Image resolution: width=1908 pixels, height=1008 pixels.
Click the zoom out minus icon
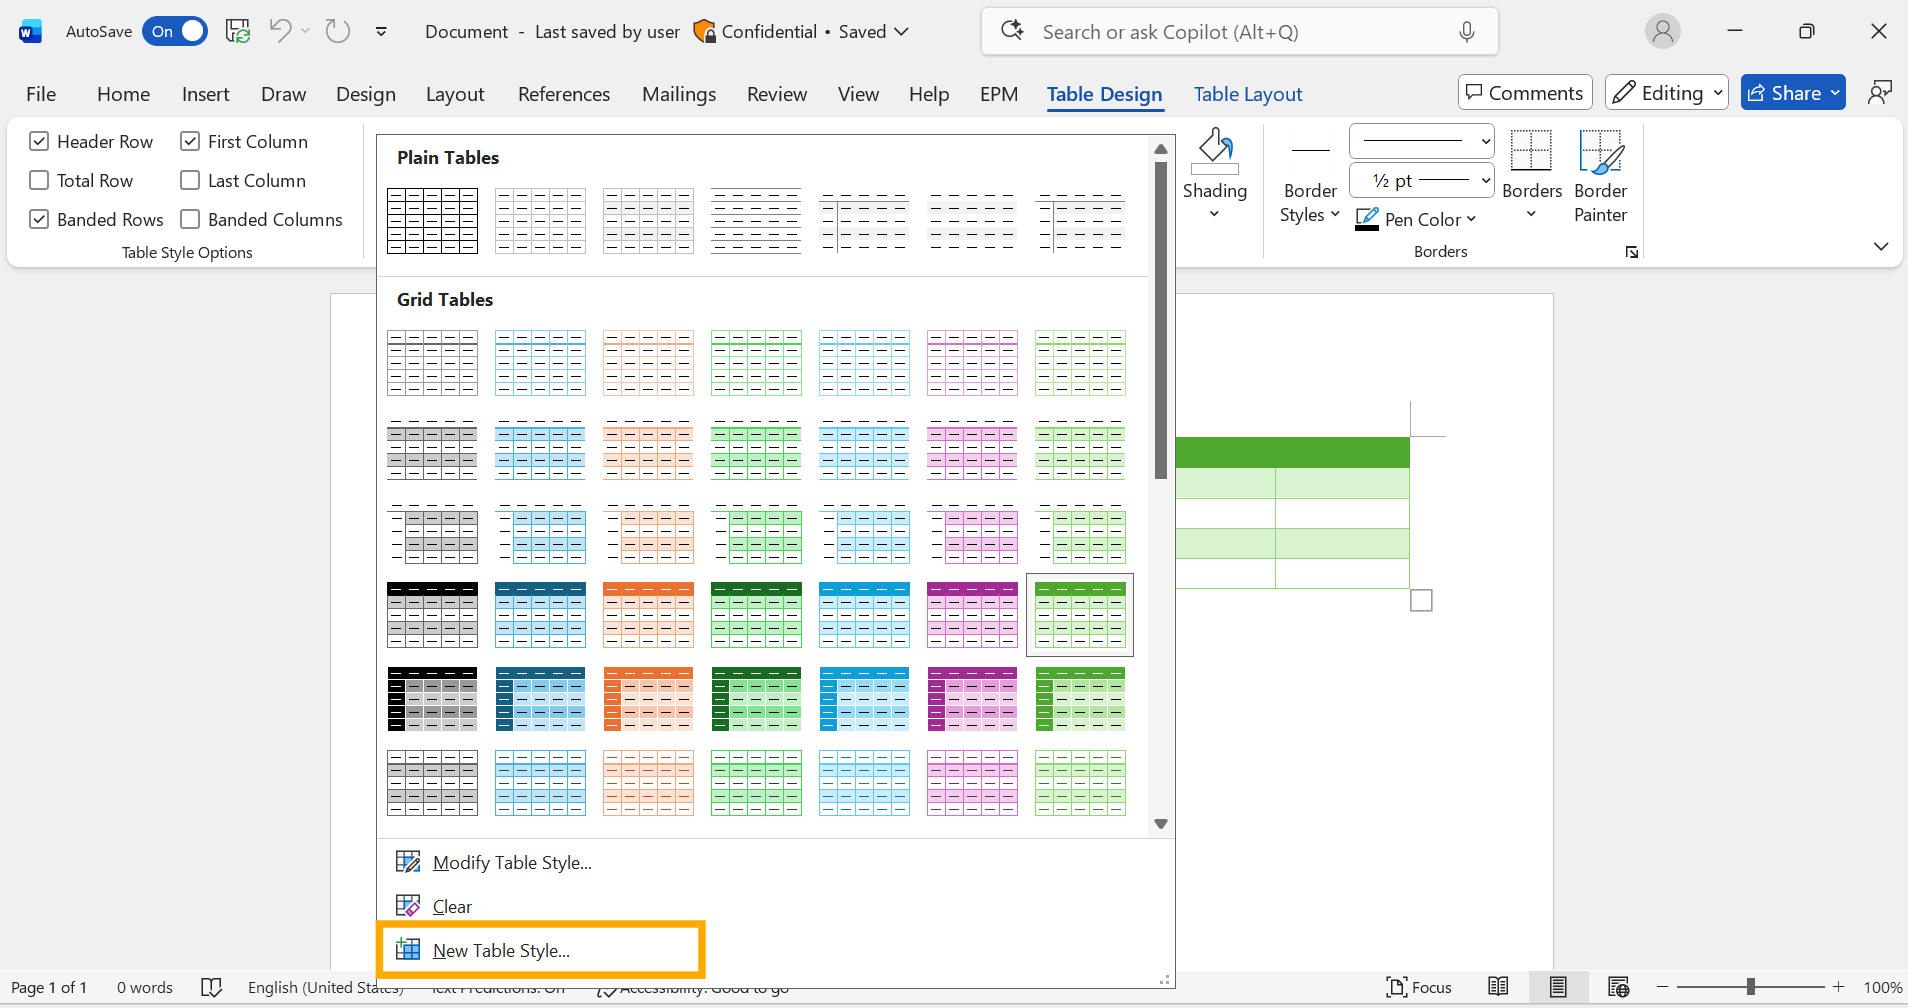point(1663,987)
